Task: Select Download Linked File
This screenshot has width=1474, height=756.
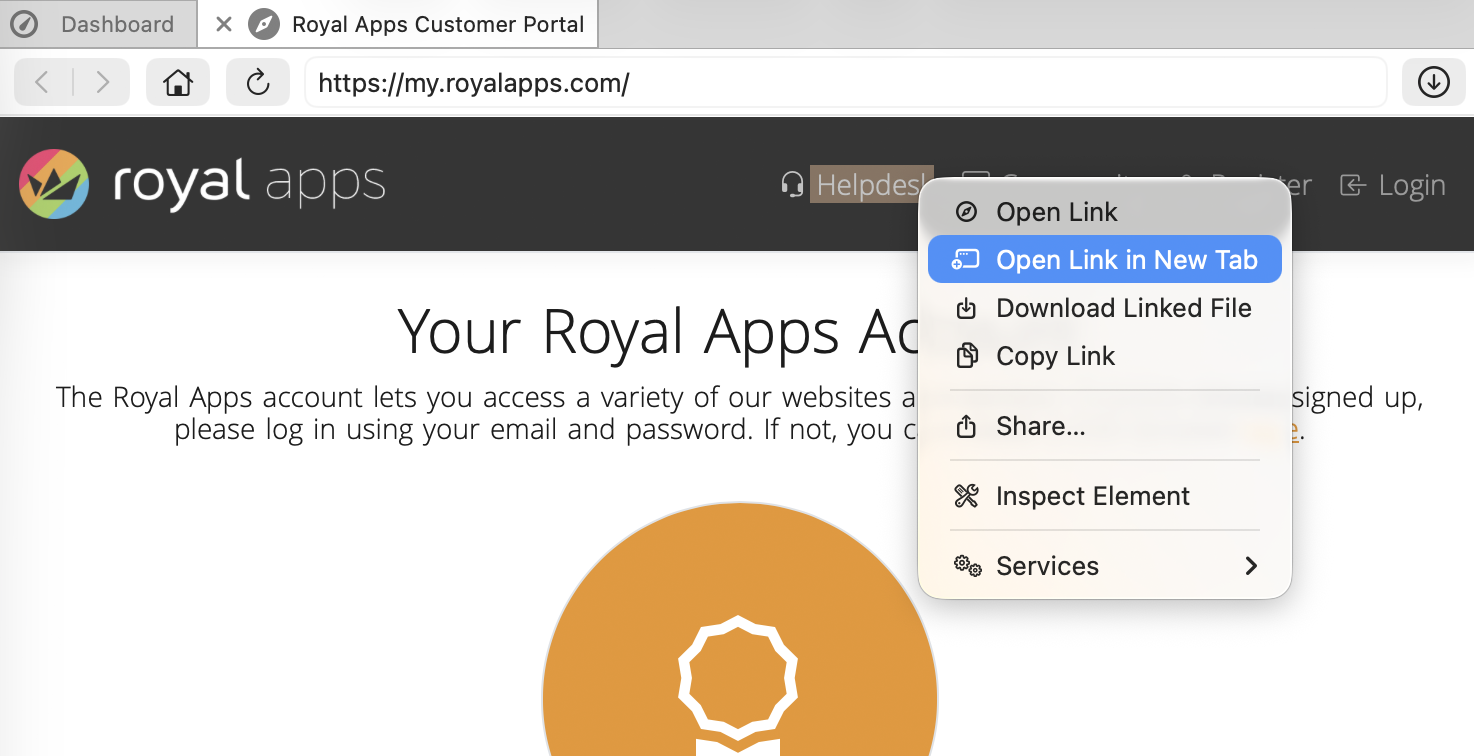Action: coord(1105,308)
